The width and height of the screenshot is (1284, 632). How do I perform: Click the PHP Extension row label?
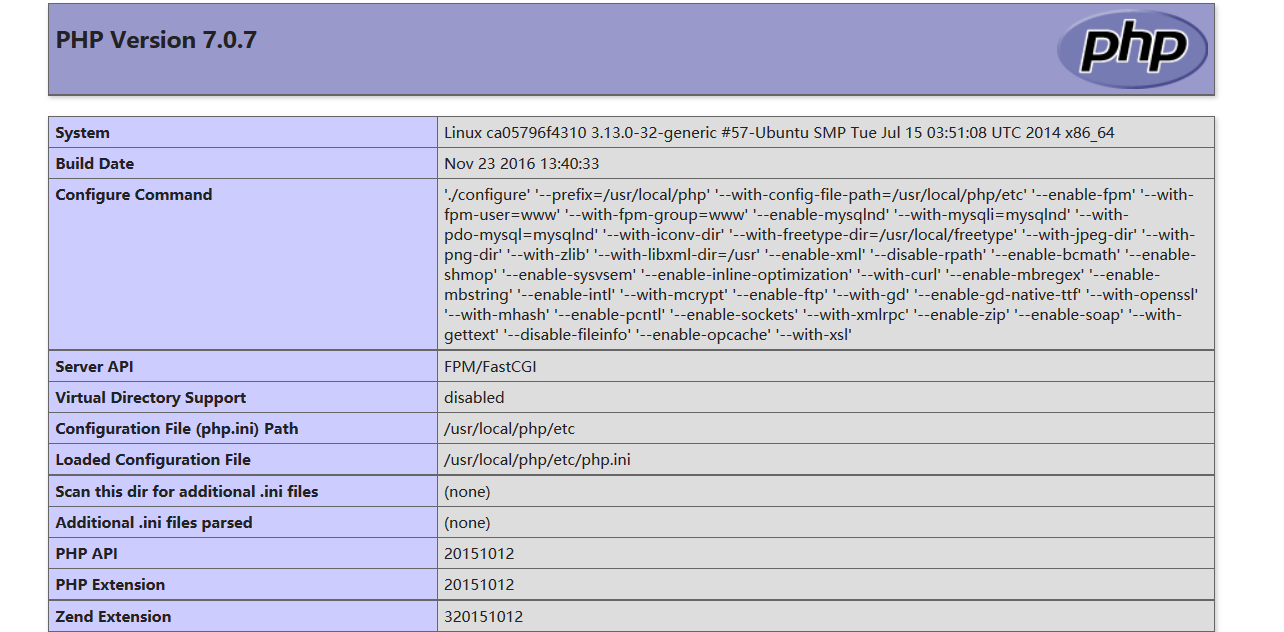click(x=110, y=585)
